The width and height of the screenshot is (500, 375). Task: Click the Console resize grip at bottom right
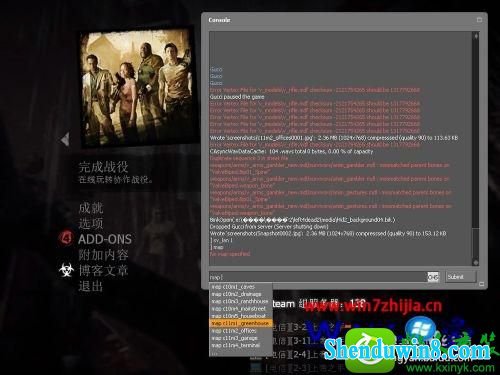[482, 284]
